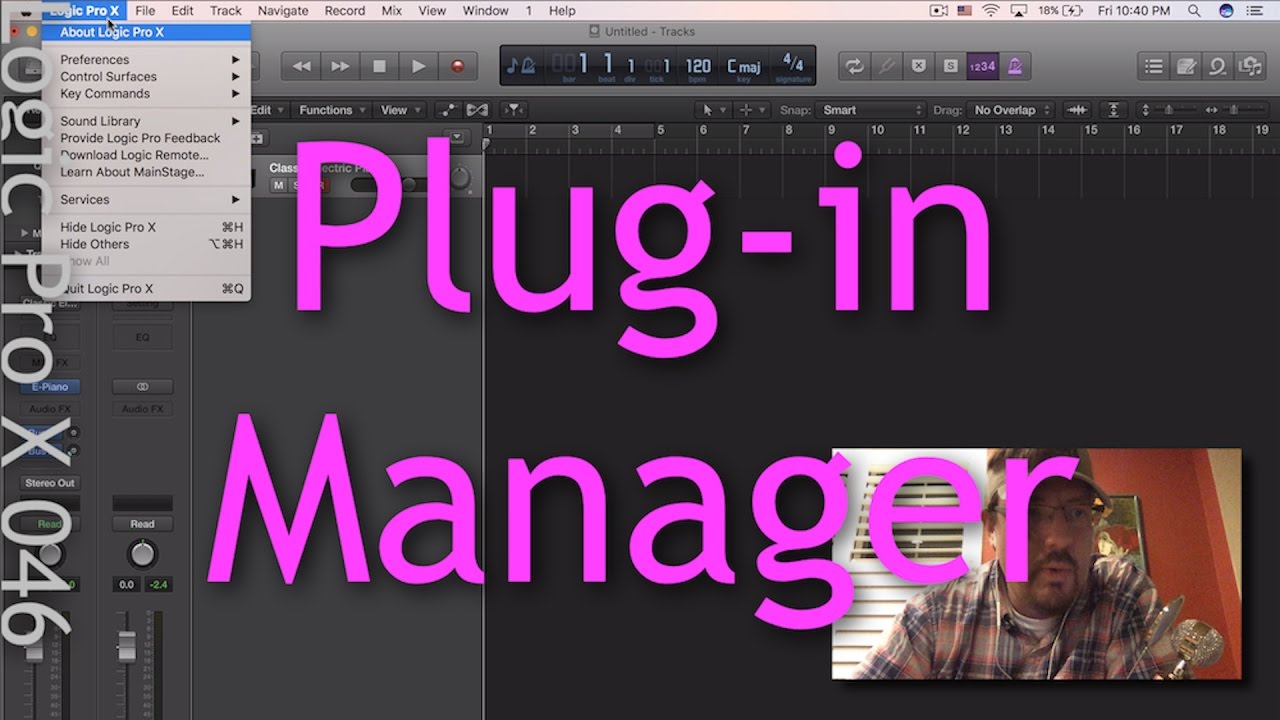Open the tracks area Edit menu
Viewport: 1280px width, 720px height.
267,110
